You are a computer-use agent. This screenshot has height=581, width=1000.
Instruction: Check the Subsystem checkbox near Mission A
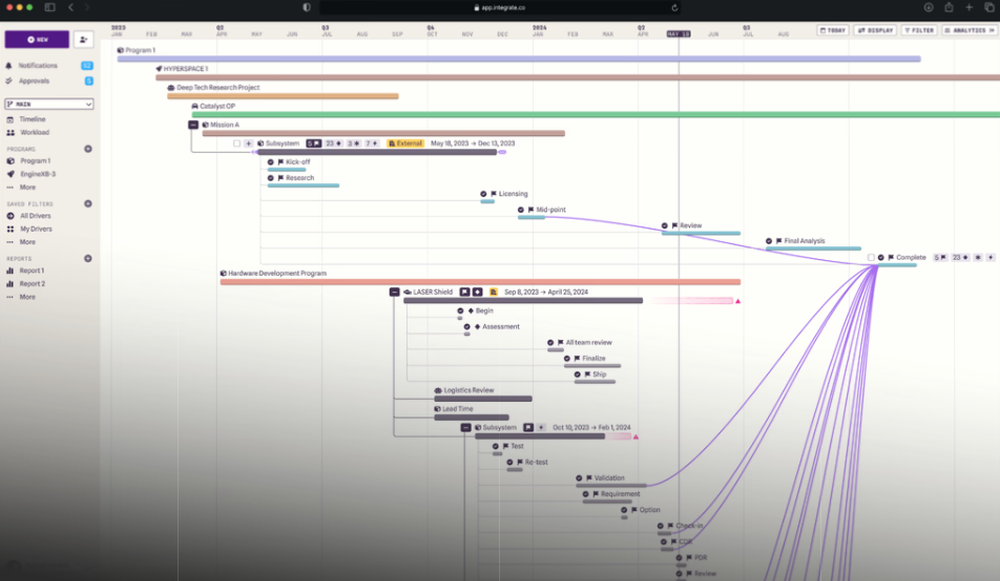tap(238, 142)
